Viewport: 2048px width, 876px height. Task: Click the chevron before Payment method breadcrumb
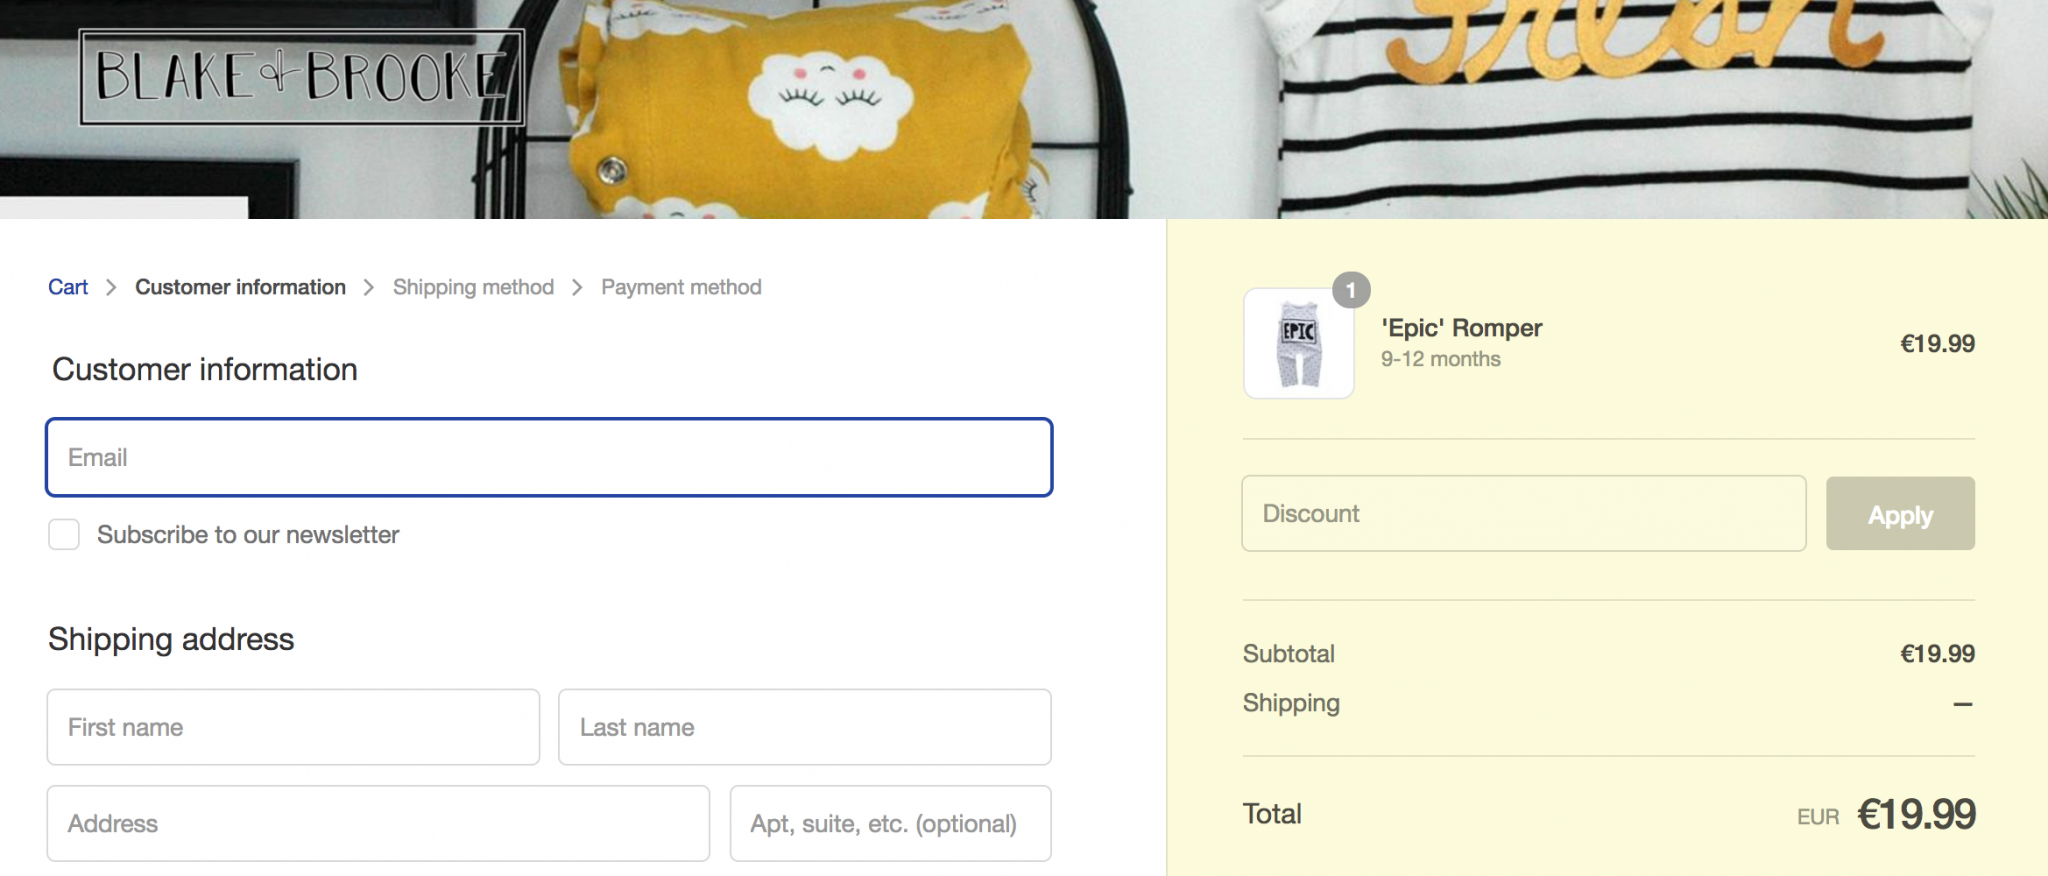pyautogui.click(x=577, y=287)
